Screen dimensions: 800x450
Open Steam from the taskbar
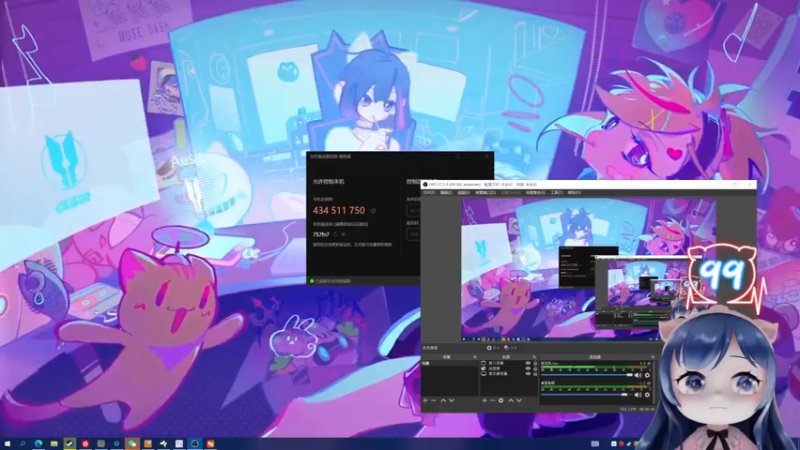click(x=69, y=444)
